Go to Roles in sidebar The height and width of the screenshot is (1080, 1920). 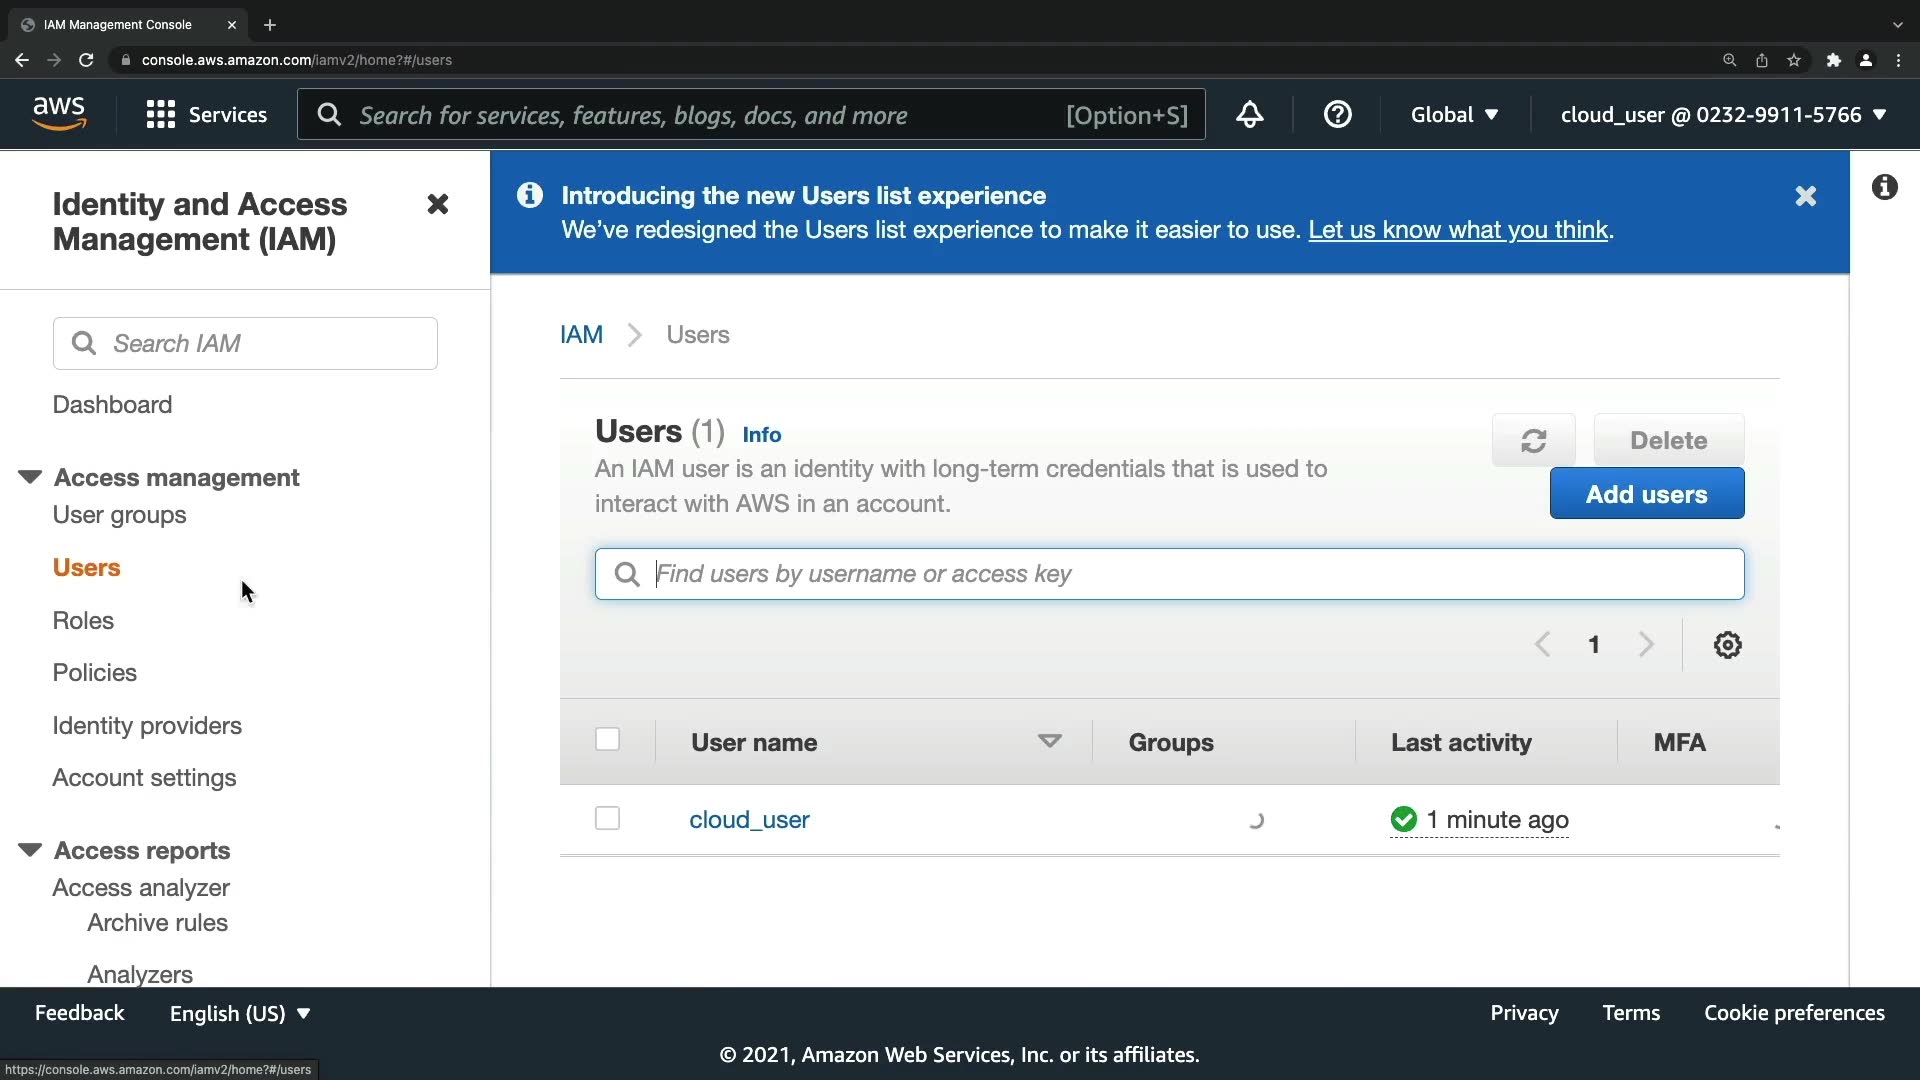point(83,621)
